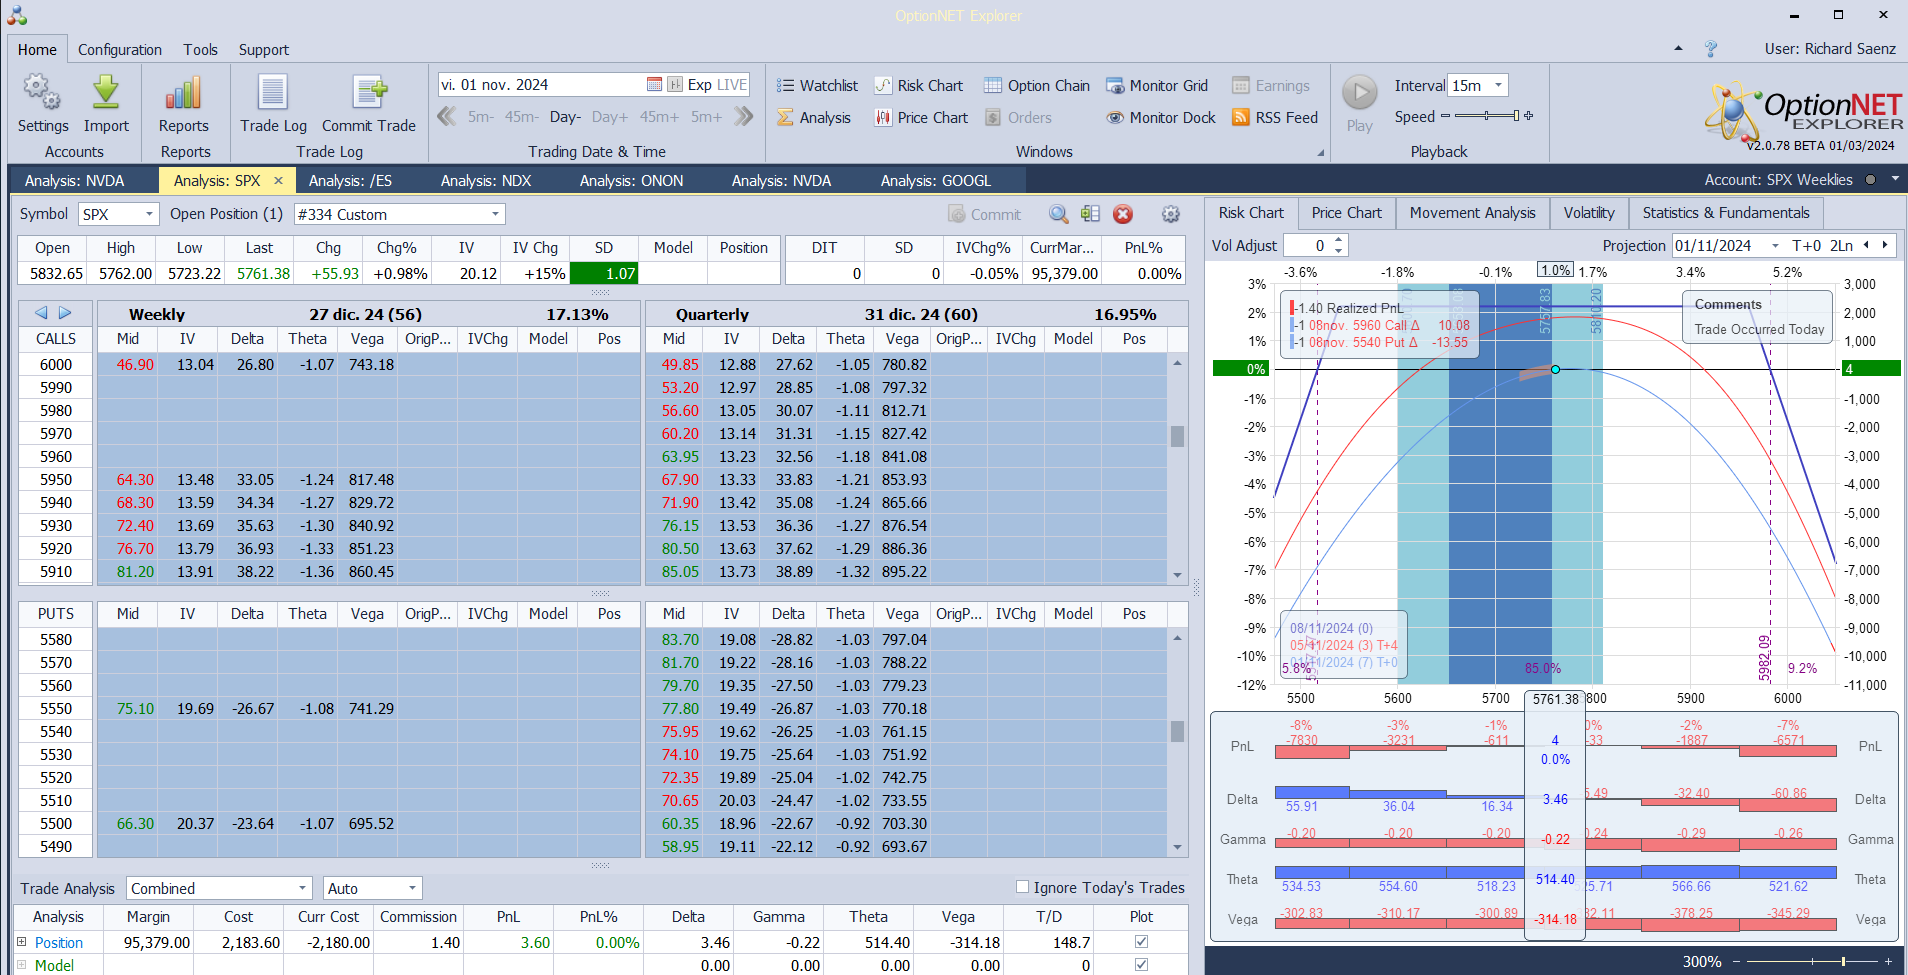Adjust the 300% zoom slider

coord(1813,961)
